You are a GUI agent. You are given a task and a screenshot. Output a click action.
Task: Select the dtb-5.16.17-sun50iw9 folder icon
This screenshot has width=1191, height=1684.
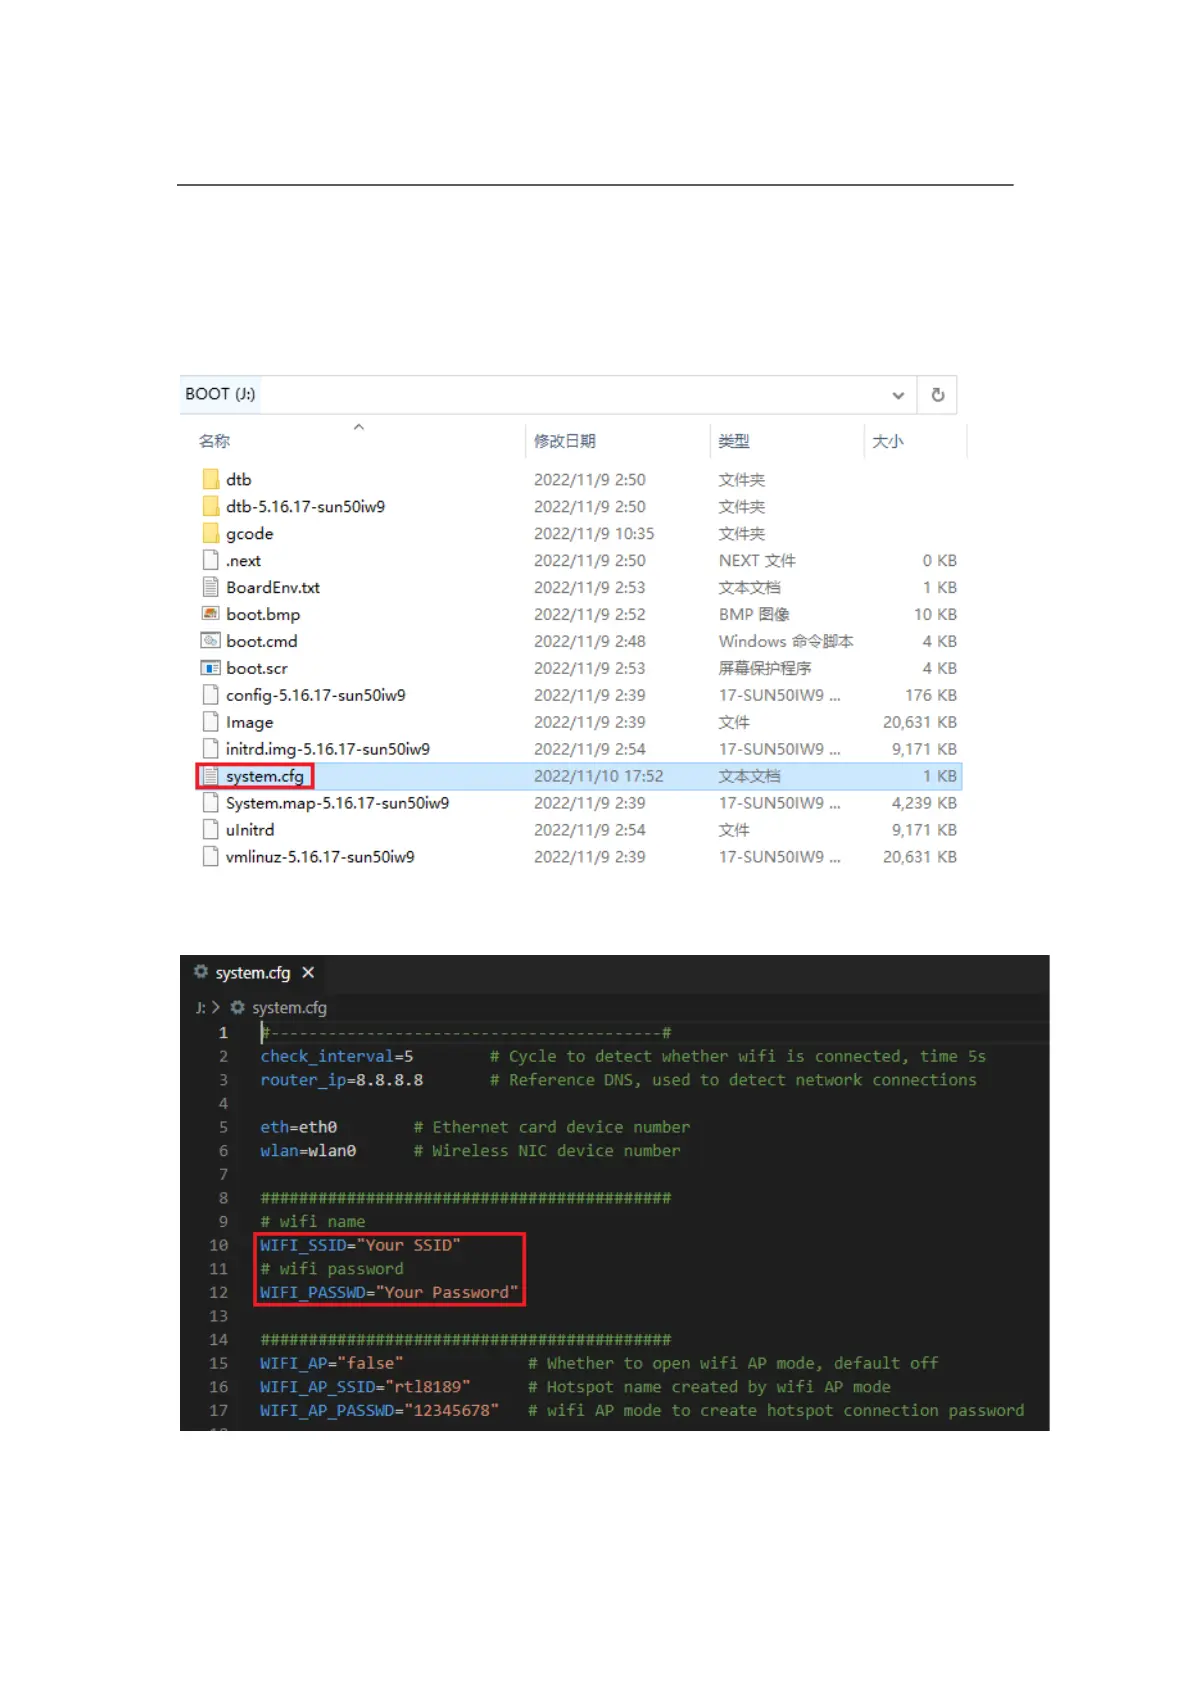point(210,506)
